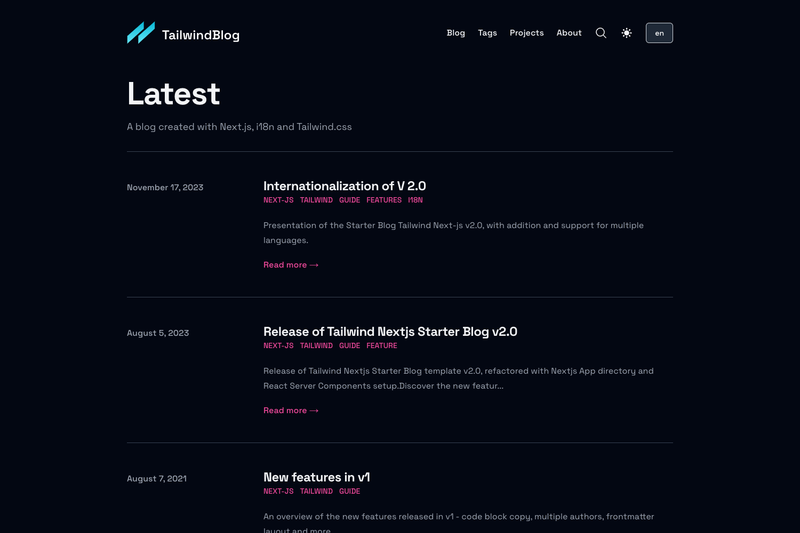Open the 'en' language selector
Viewport: 800px width, 533px height.
(659, 33)
